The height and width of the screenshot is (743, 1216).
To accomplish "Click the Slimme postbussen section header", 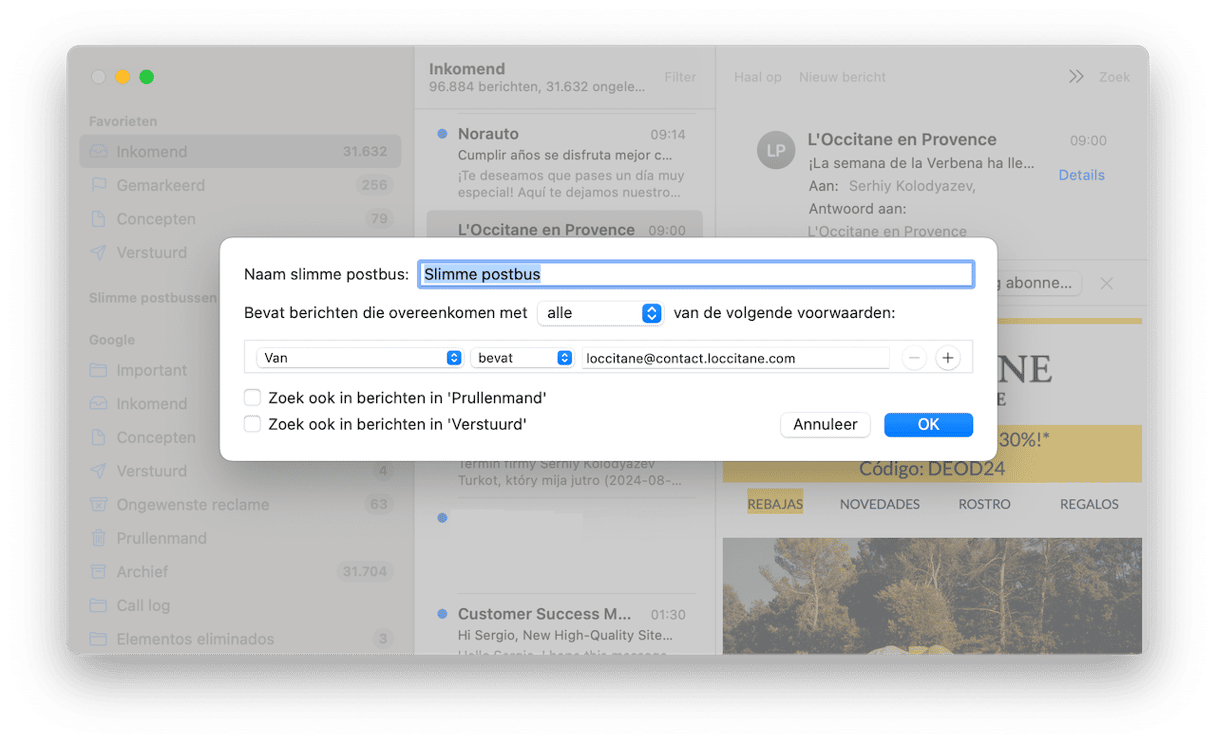I will coord(152,298).
